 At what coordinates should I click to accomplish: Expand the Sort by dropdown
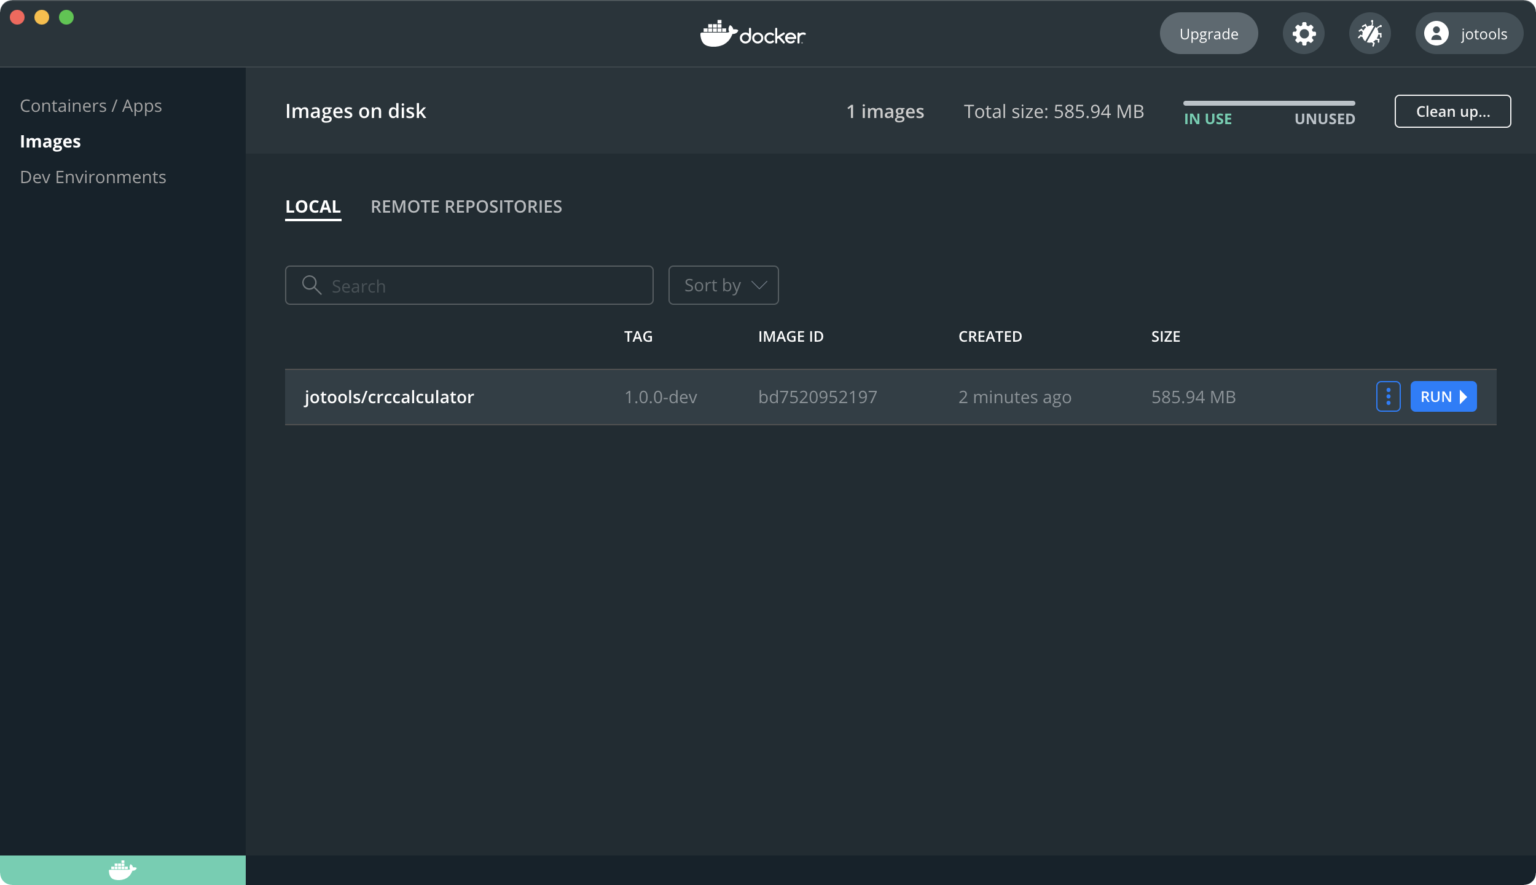point(723,285)
